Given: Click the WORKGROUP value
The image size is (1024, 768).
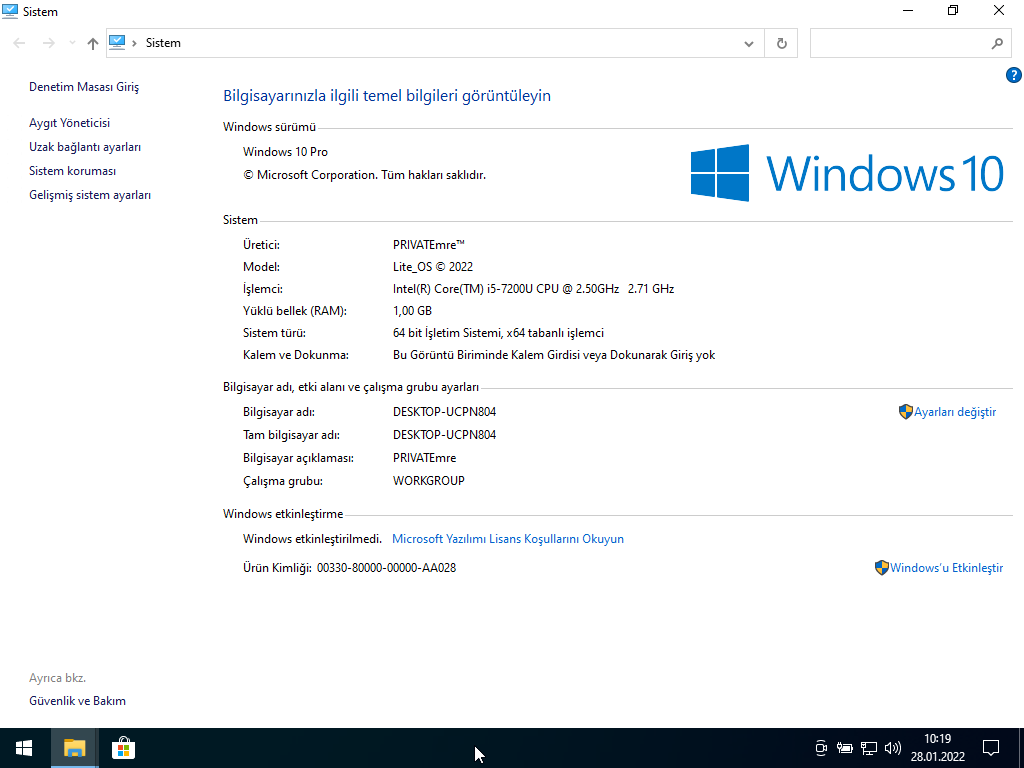Looking at the screenshot, I should click(x=428, y=481).
